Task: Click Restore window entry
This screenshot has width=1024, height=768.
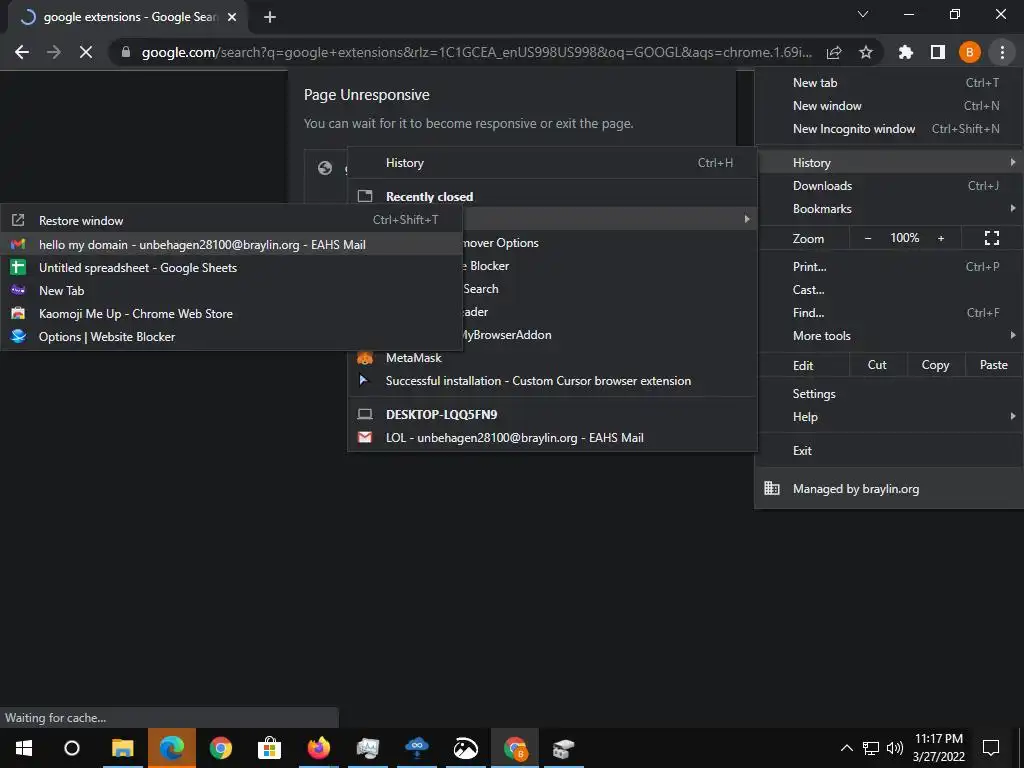Action: click(x=232, y=221)
